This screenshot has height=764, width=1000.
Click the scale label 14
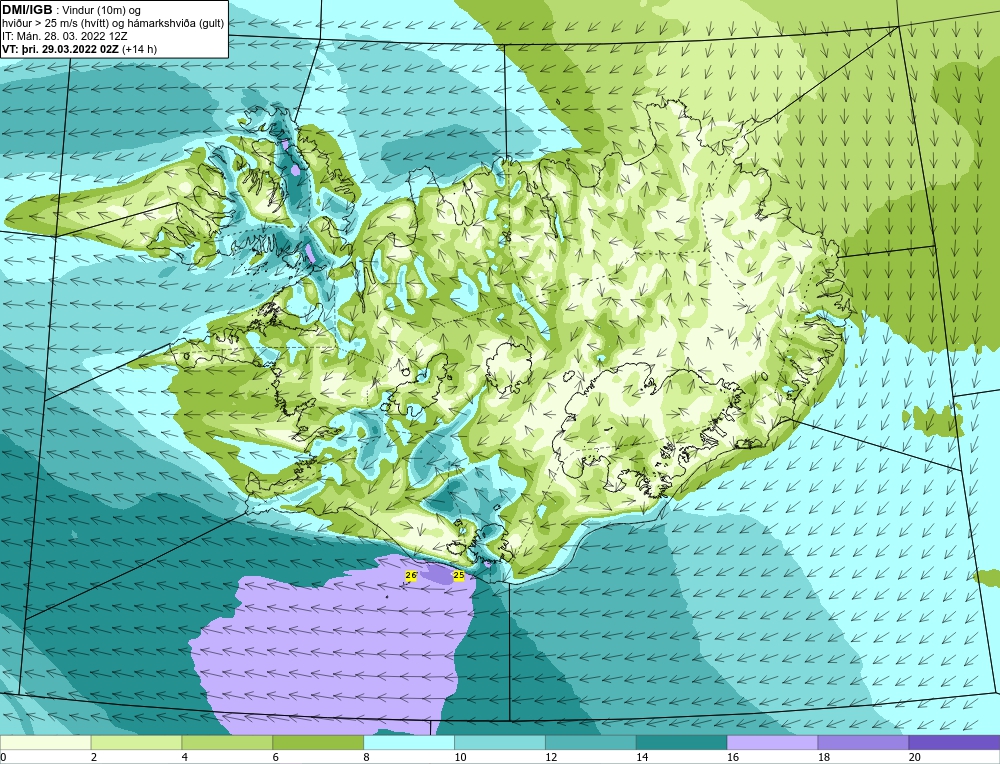click(x=642, y=757)
